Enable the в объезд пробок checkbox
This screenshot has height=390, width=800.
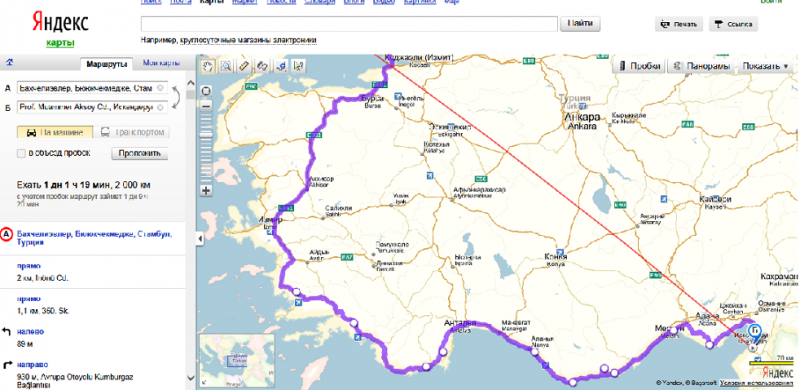coord(21,153)
